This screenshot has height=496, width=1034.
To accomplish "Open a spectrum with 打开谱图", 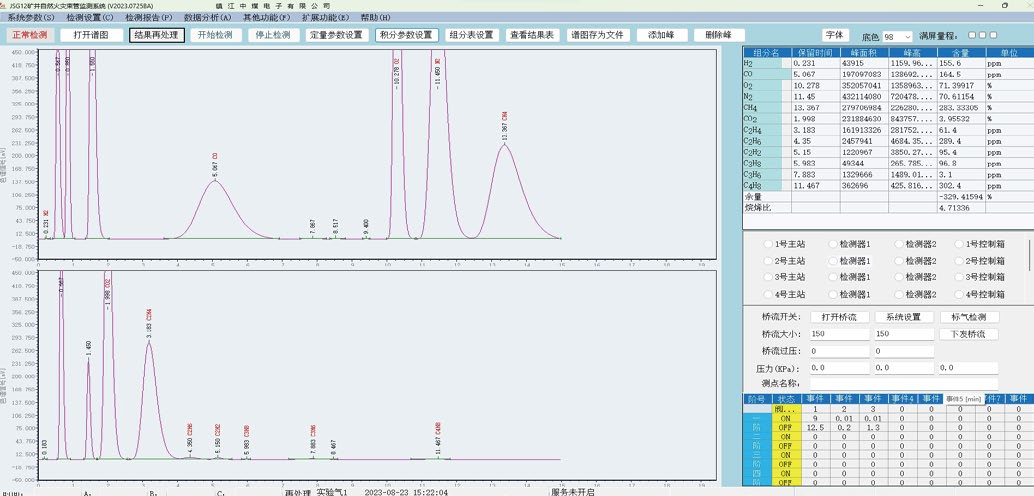I will pyautogui.click(x=91, y=35).
